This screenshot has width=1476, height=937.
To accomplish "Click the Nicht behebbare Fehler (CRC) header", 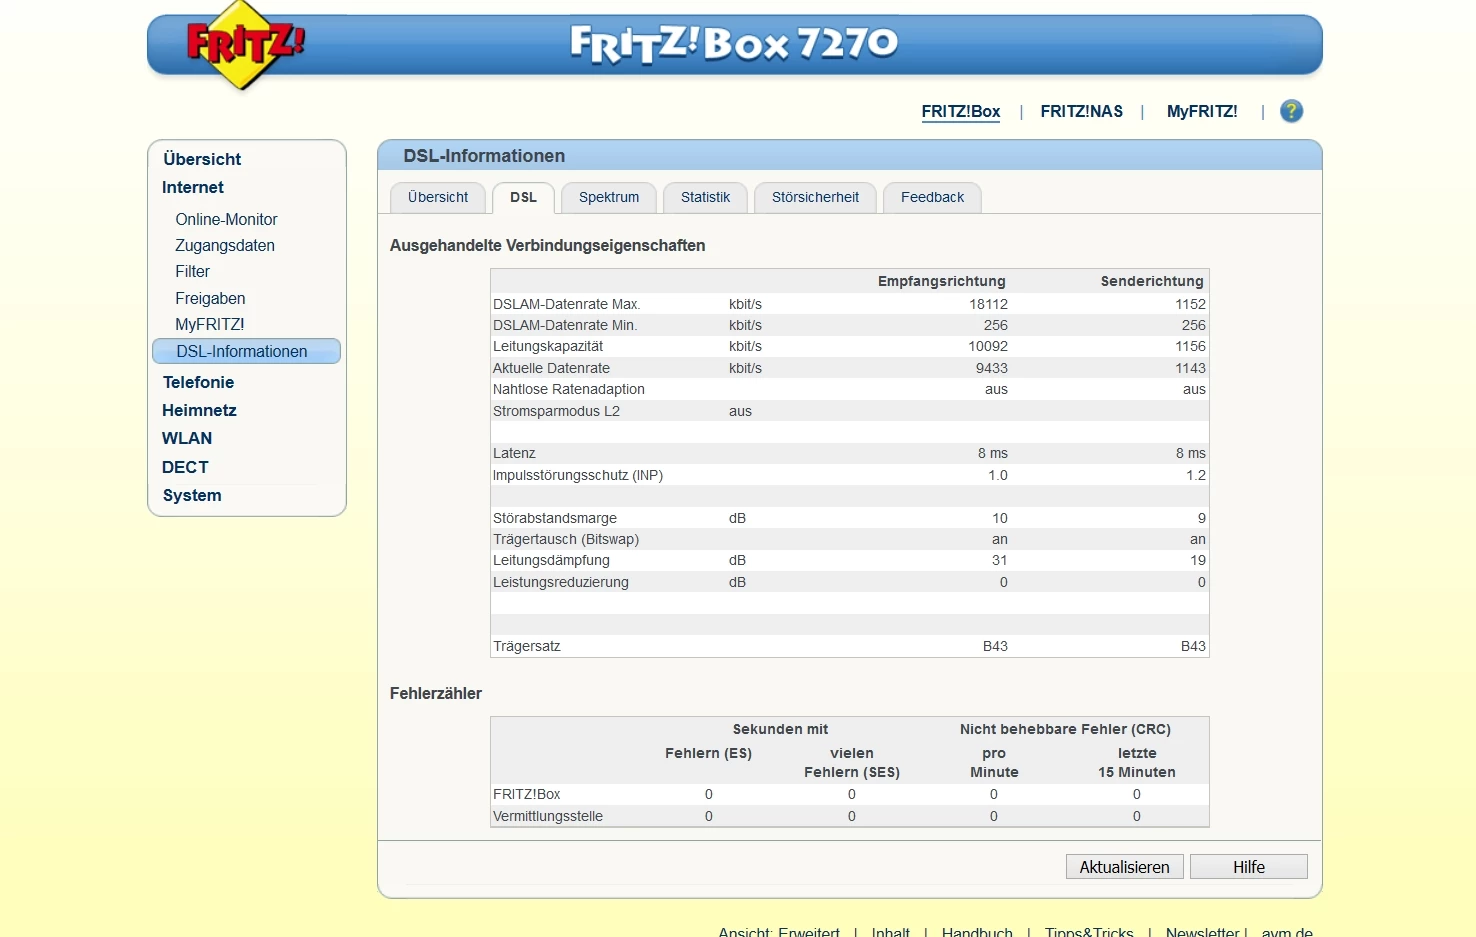I will tap(1065, 729).
